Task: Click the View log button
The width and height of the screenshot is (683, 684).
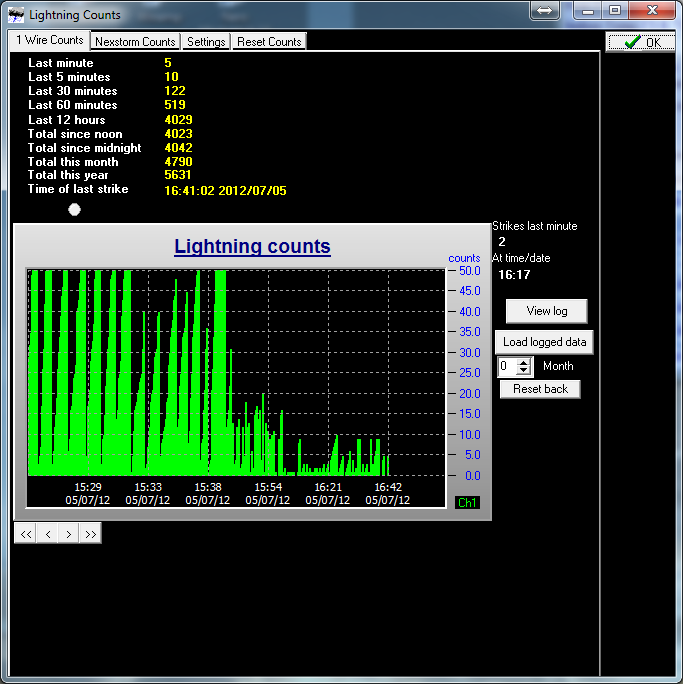Action: [x=546, y=311]
